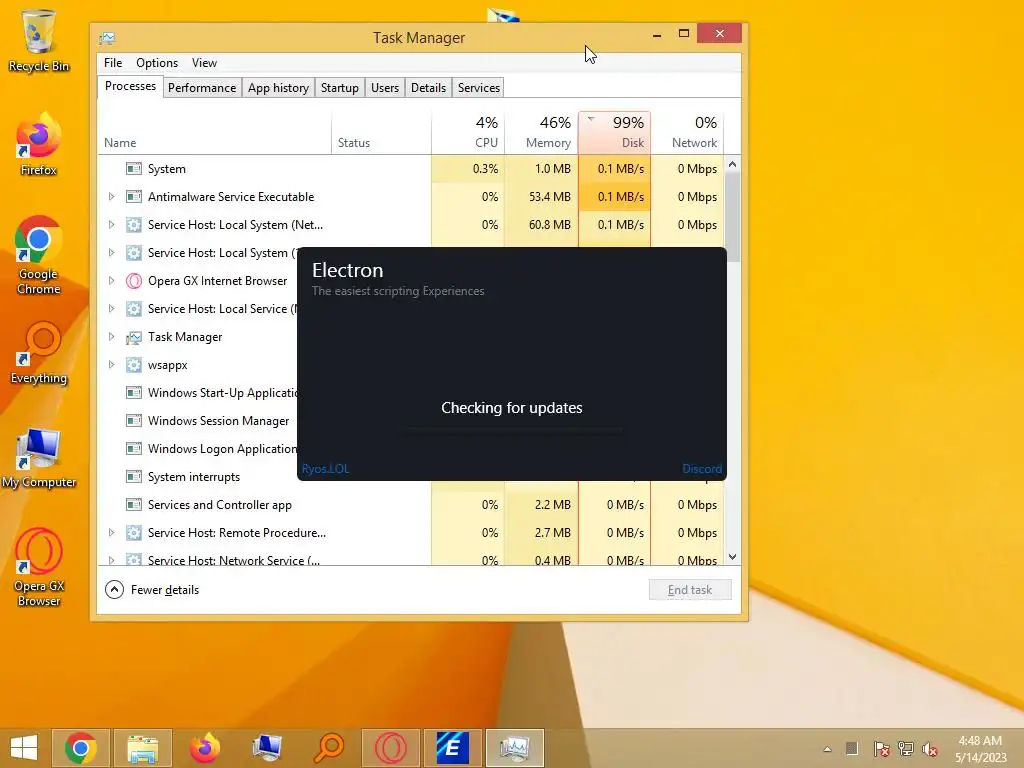Select Windows Logon Application row
The image size is (1024, 768).
point(198,449)
